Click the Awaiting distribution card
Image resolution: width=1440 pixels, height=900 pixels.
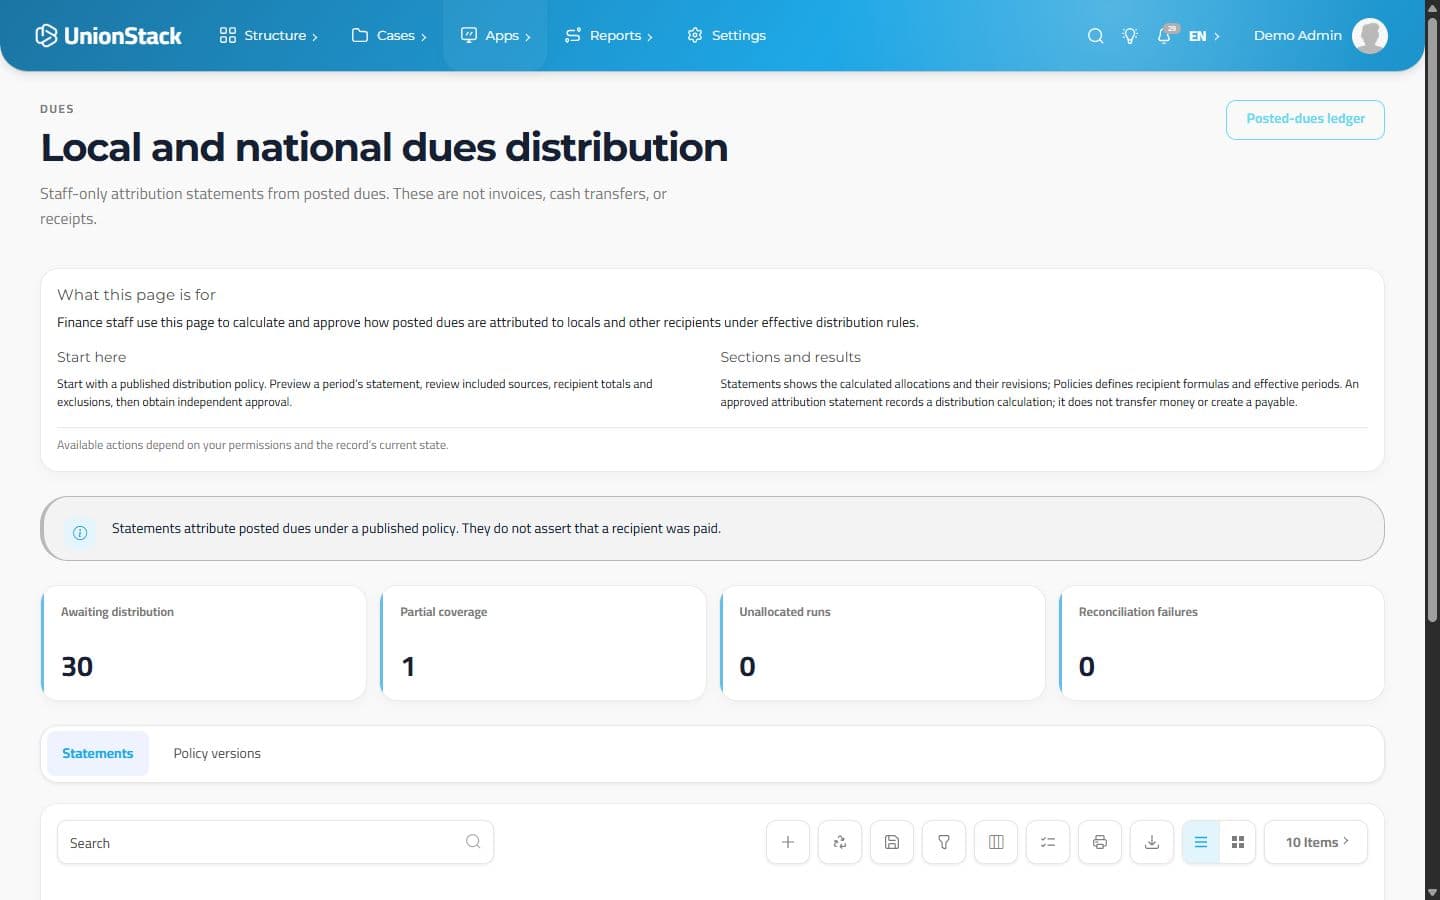tap(204, 643)
